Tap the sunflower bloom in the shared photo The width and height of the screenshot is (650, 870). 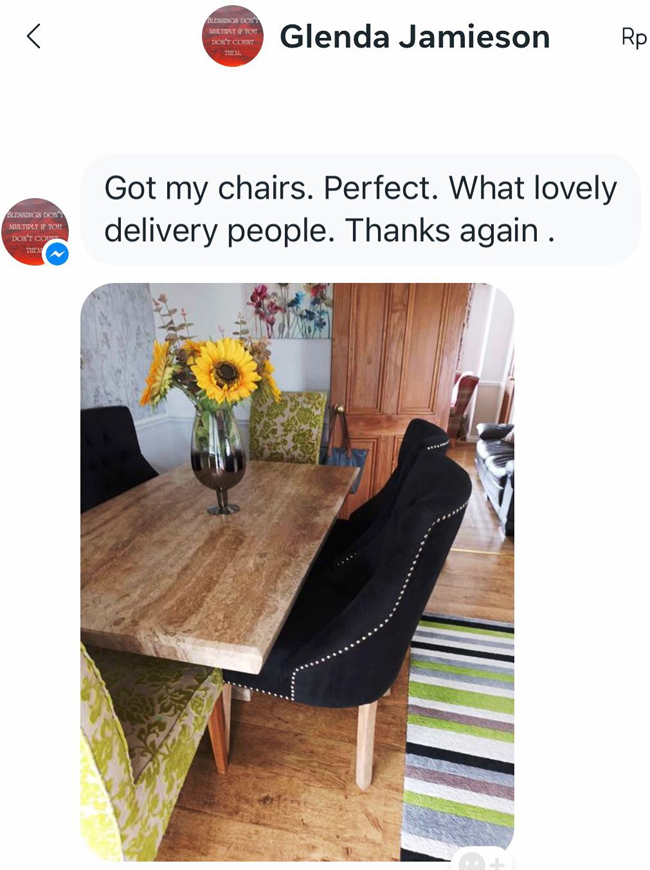pyautogui.click(x=225, y=370)
